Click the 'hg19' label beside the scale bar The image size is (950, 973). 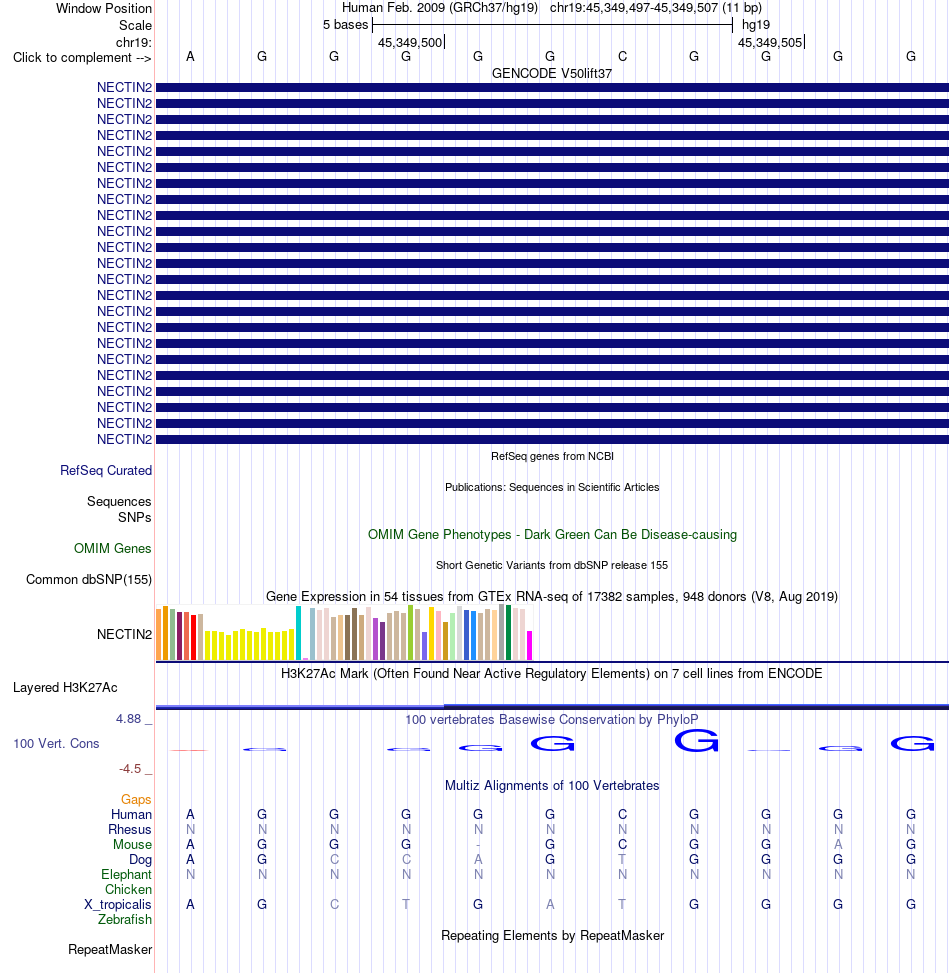click(756, 25)
